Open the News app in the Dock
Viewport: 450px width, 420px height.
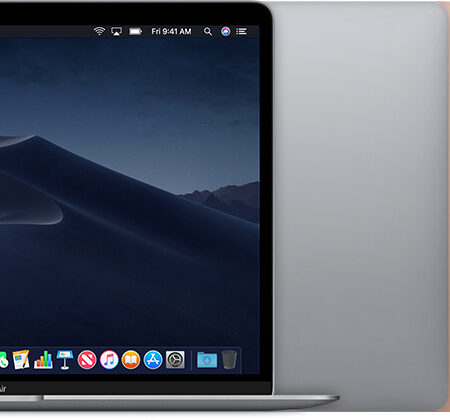coord(87,360)
